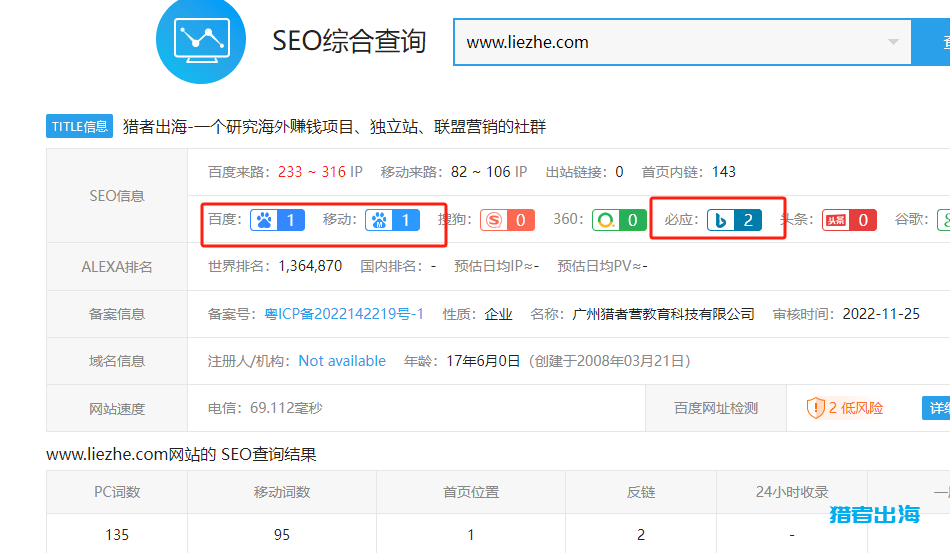This screenshot has height=553, width=950.
Task: Click telecom speed 69.112毫秒
Action: tap(286, 408)
